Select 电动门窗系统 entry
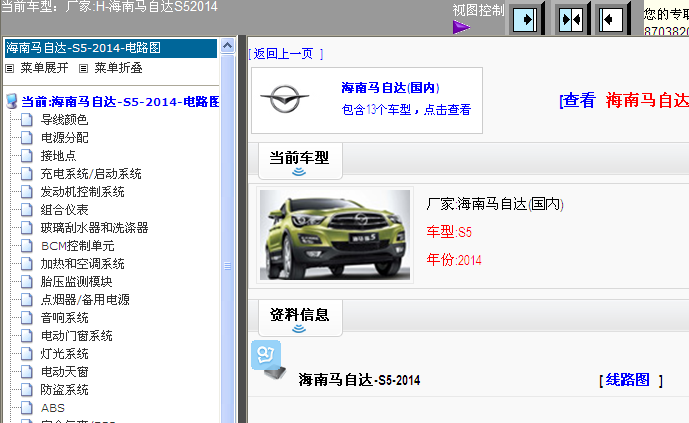The image size is (689, 423). [76, 336]
